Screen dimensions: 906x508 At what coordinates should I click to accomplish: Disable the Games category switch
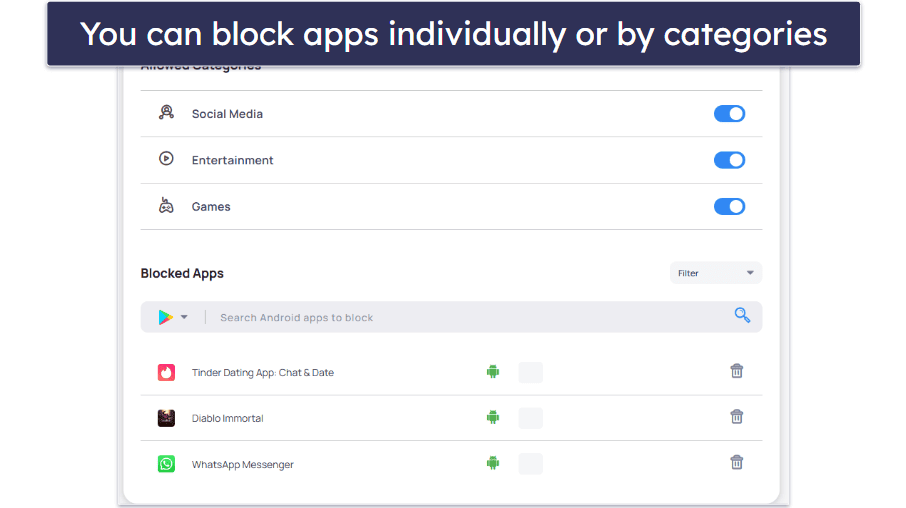click(x=729, y=206)
